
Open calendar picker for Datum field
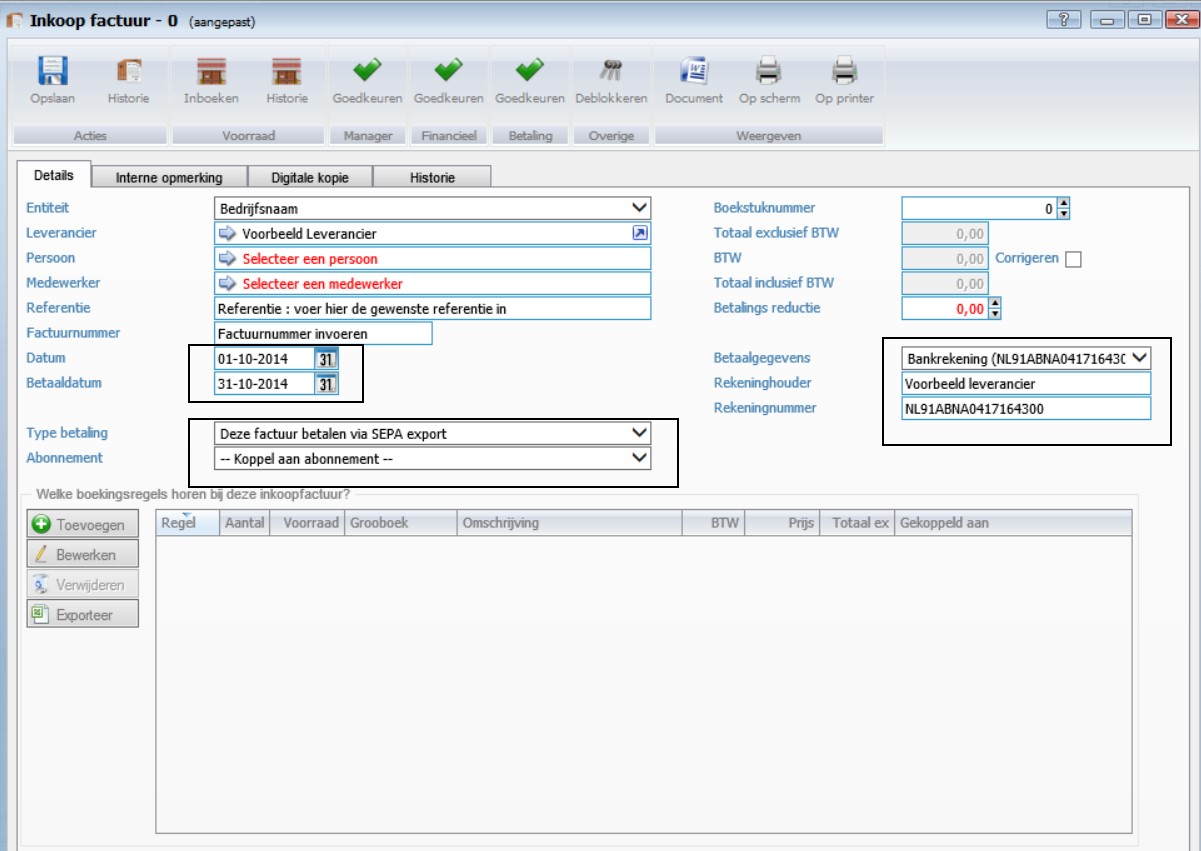coord(326,358)
